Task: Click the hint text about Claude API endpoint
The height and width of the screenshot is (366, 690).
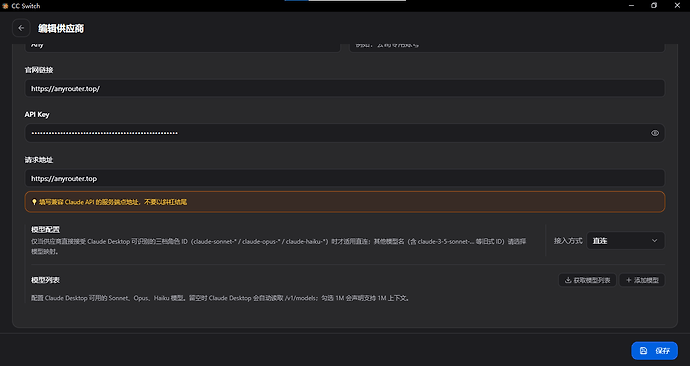Action: (113, 202)
